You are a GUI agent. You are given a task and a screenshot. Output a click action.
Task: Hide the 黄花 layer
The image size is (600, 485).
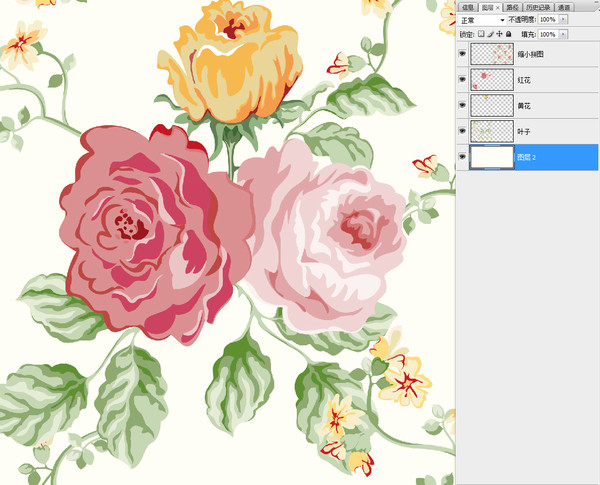pos(462,105)
